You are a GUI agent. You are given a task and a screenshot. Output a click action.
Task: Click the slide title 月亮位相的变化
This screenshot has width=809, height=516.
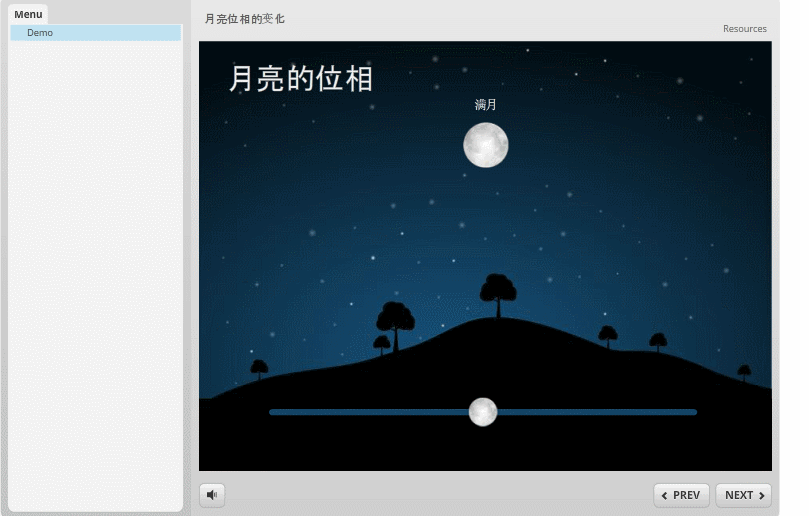[245, 19]
